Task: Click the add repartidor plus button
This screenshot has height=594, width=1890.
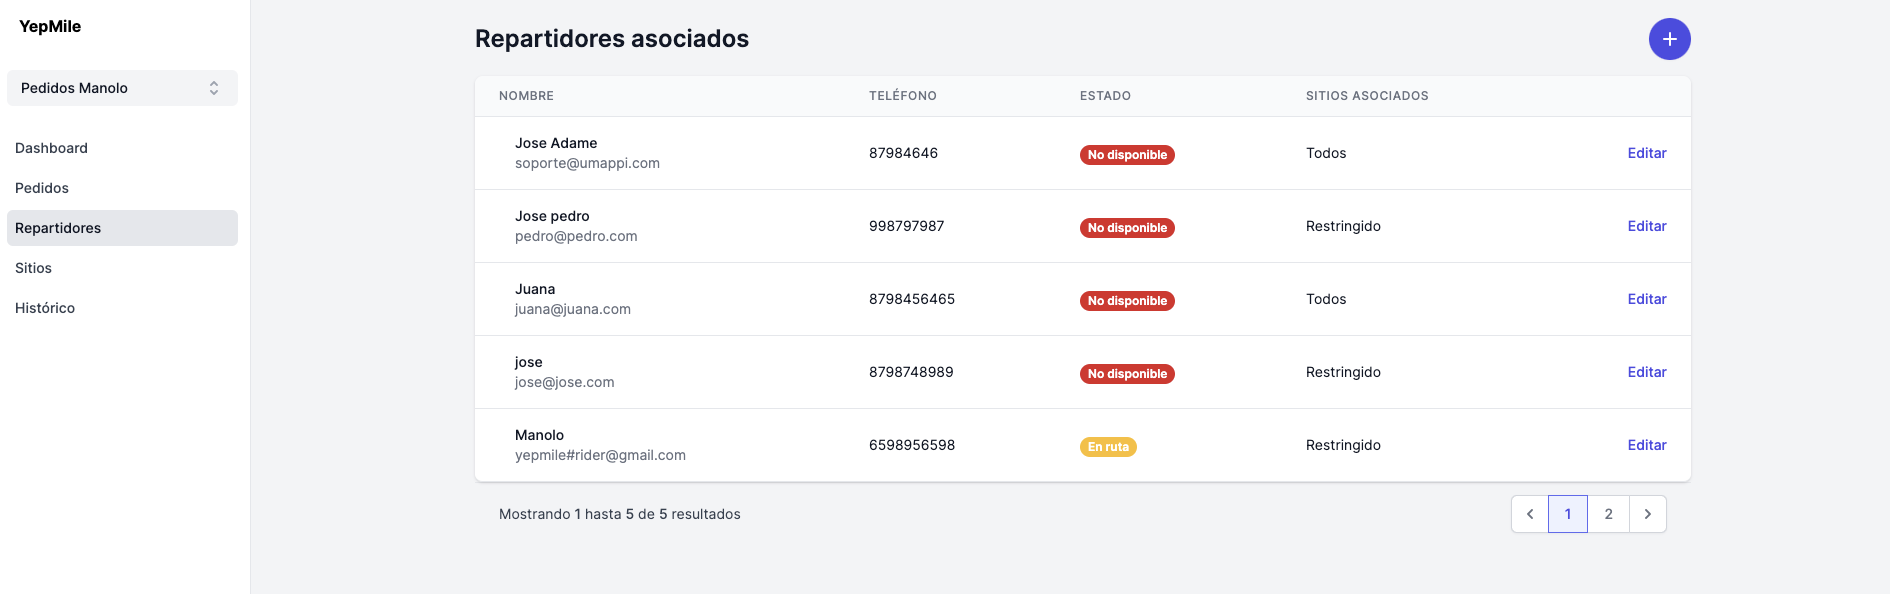Action: pyautogui.click(x=1669, y=39)
